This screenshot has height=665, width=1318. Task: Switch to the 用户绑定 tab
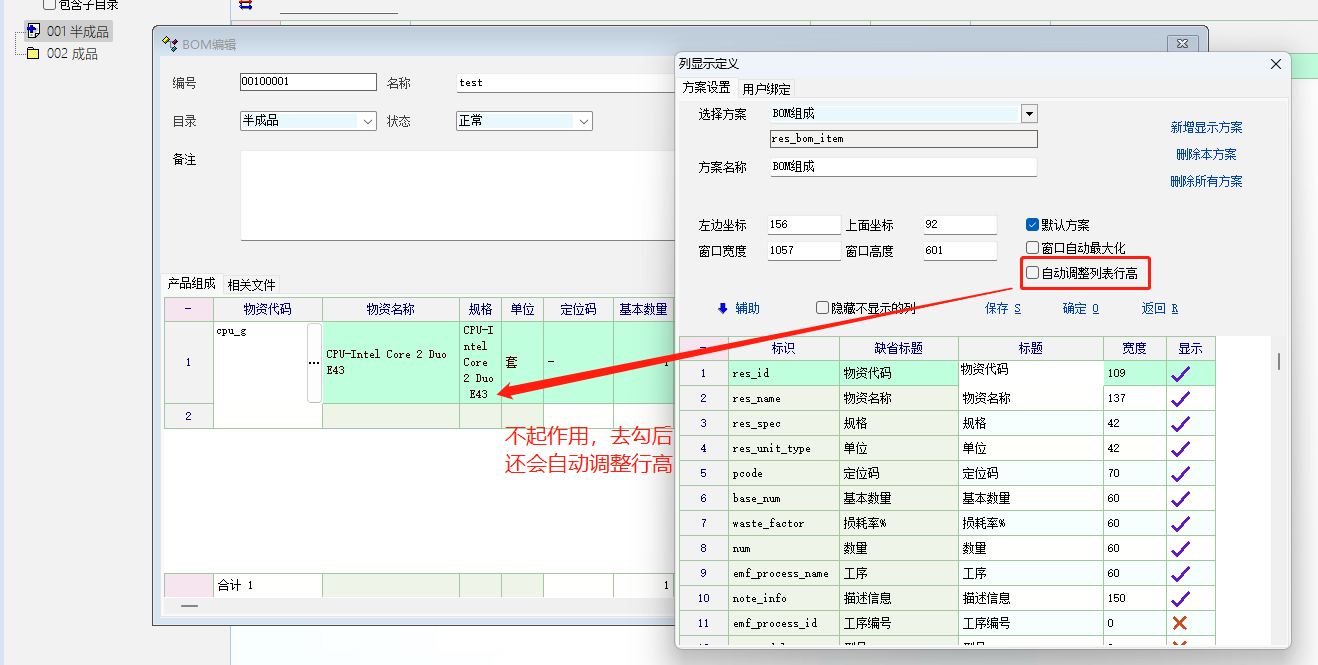pos(766,89)
